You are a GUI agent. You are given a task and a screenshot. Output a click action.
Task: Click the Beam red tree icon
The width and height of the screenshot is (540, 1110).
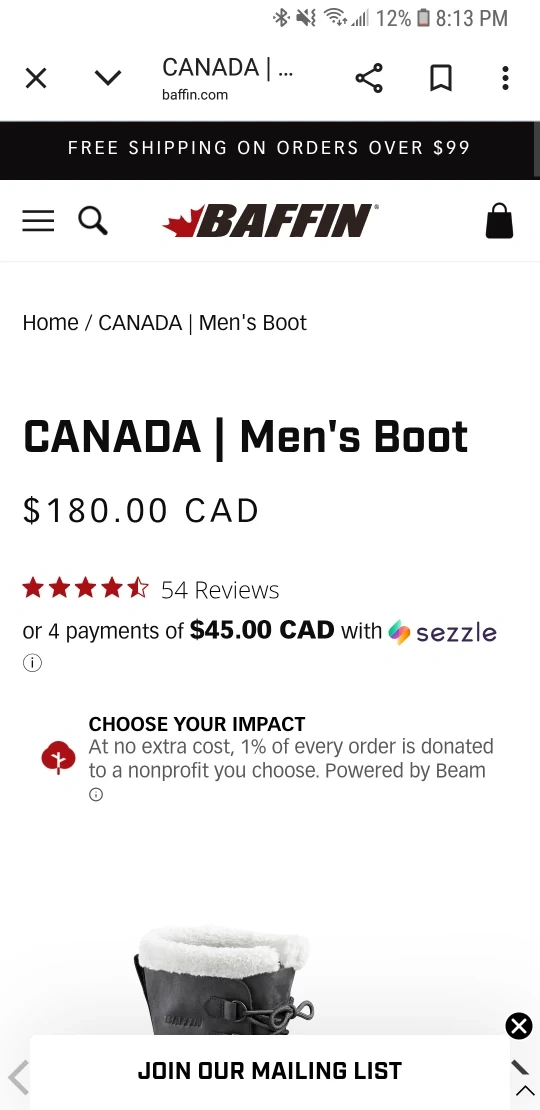click(x=58, y=758)
